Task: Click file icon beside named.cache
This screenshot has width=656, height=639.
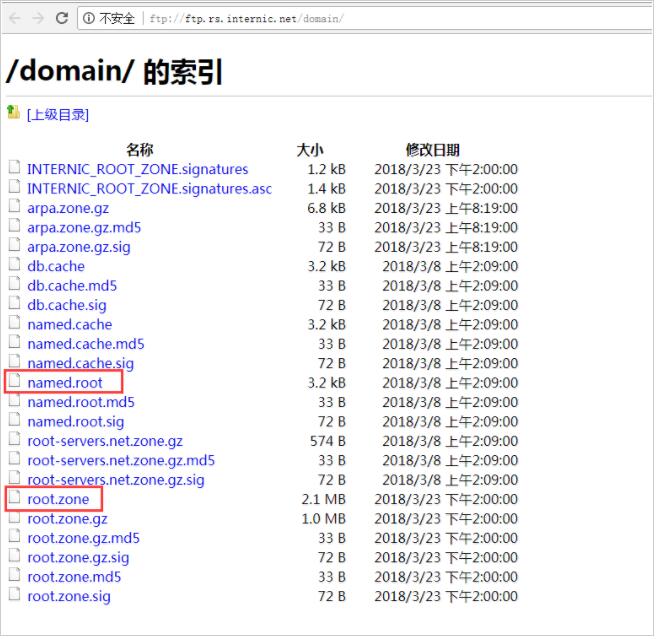Action: 14,322
